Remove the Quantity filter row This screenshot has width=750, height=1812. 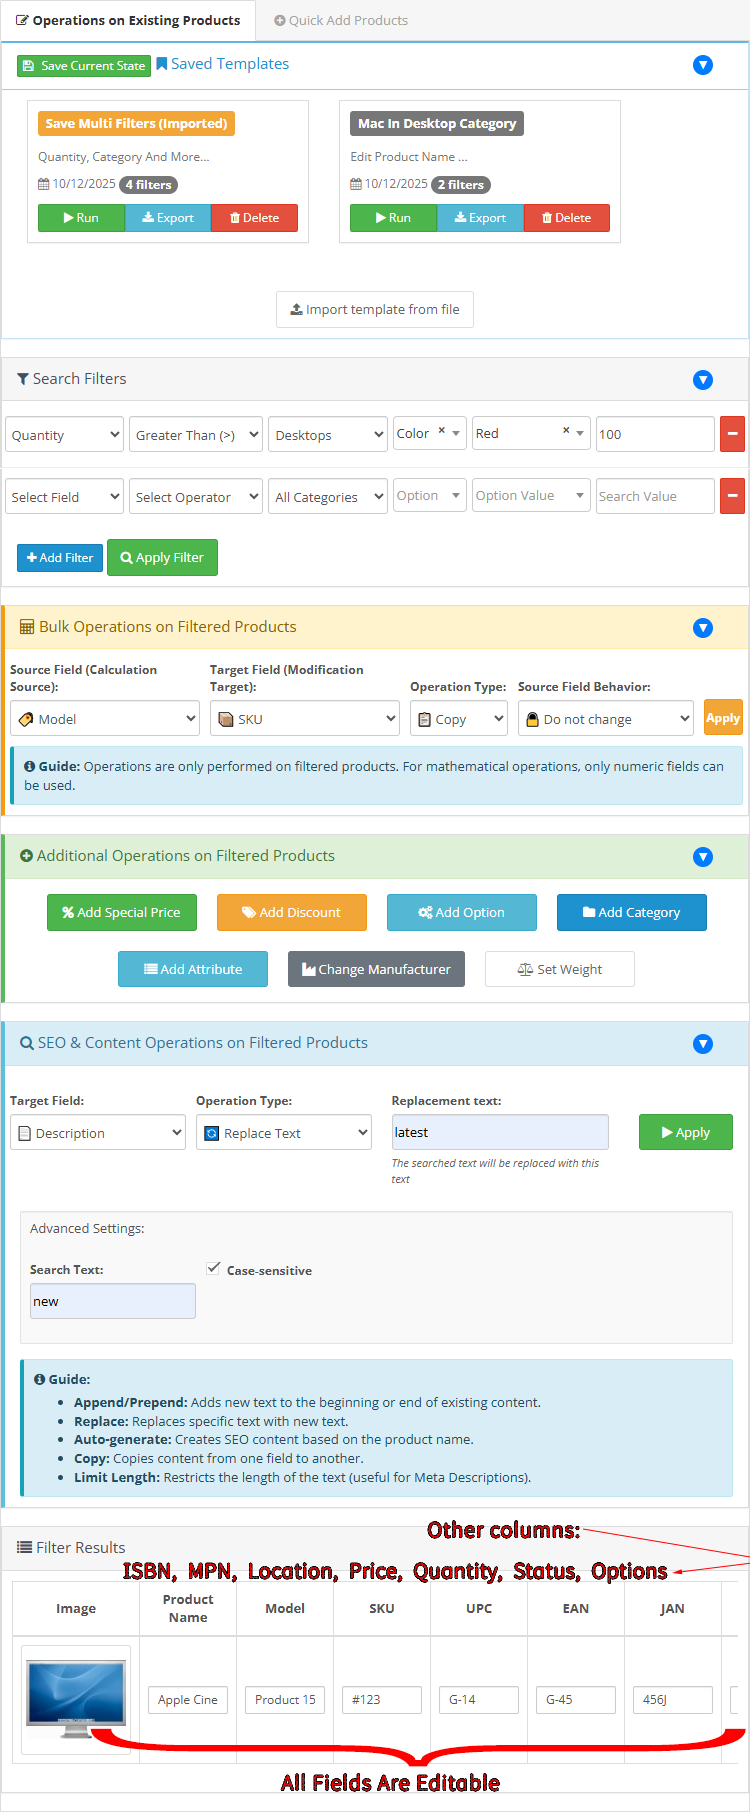(732, 434)
